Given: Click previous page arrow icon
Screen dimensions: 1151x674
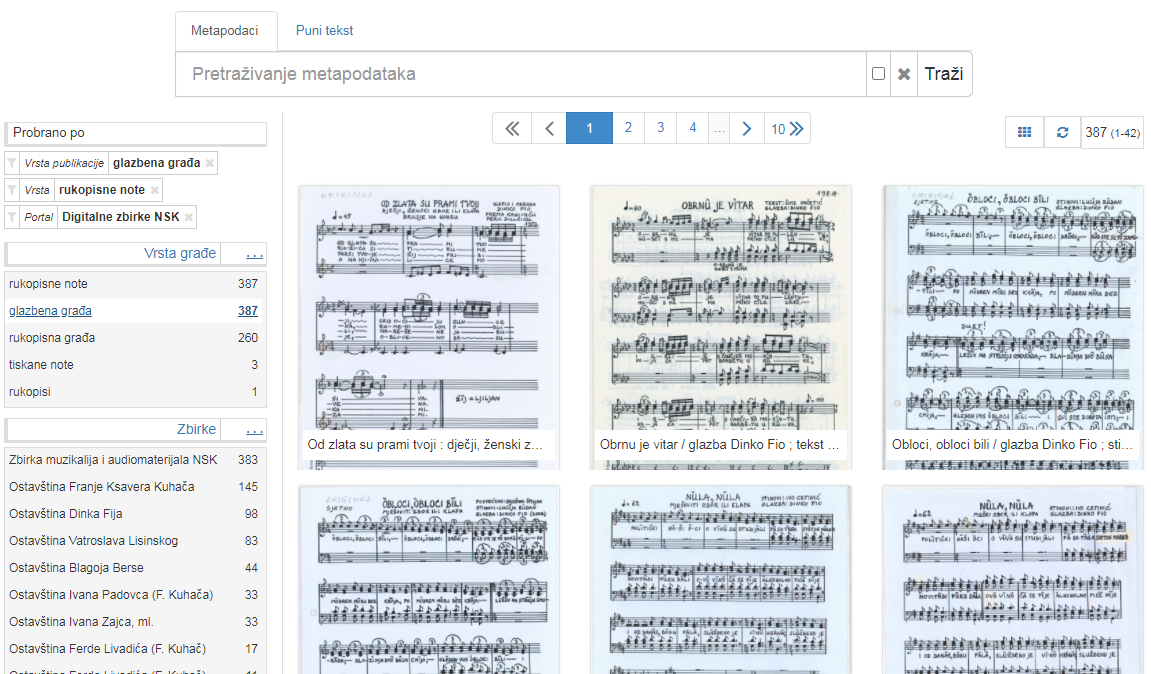Looking at the screenshot, I should point(548,128).
